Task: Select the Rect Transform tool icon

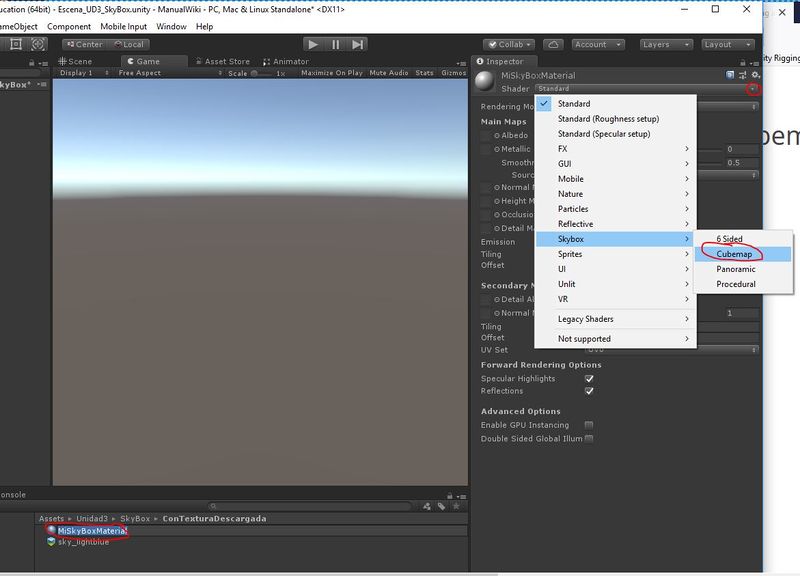Action: pyautogui.click(x=16, y=44)
